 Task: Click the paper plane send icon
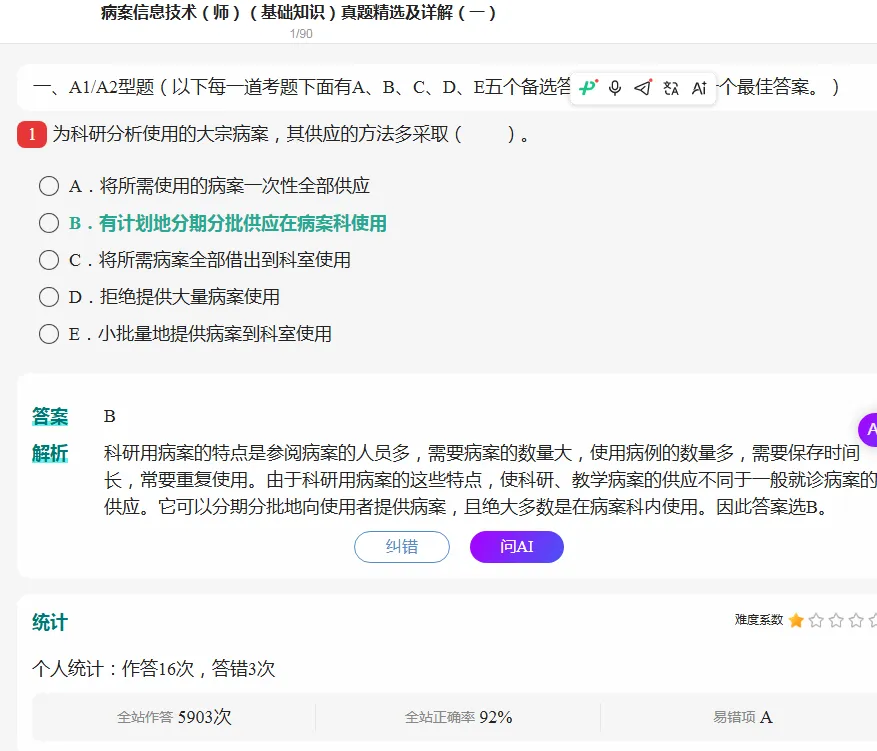point(643,88)
